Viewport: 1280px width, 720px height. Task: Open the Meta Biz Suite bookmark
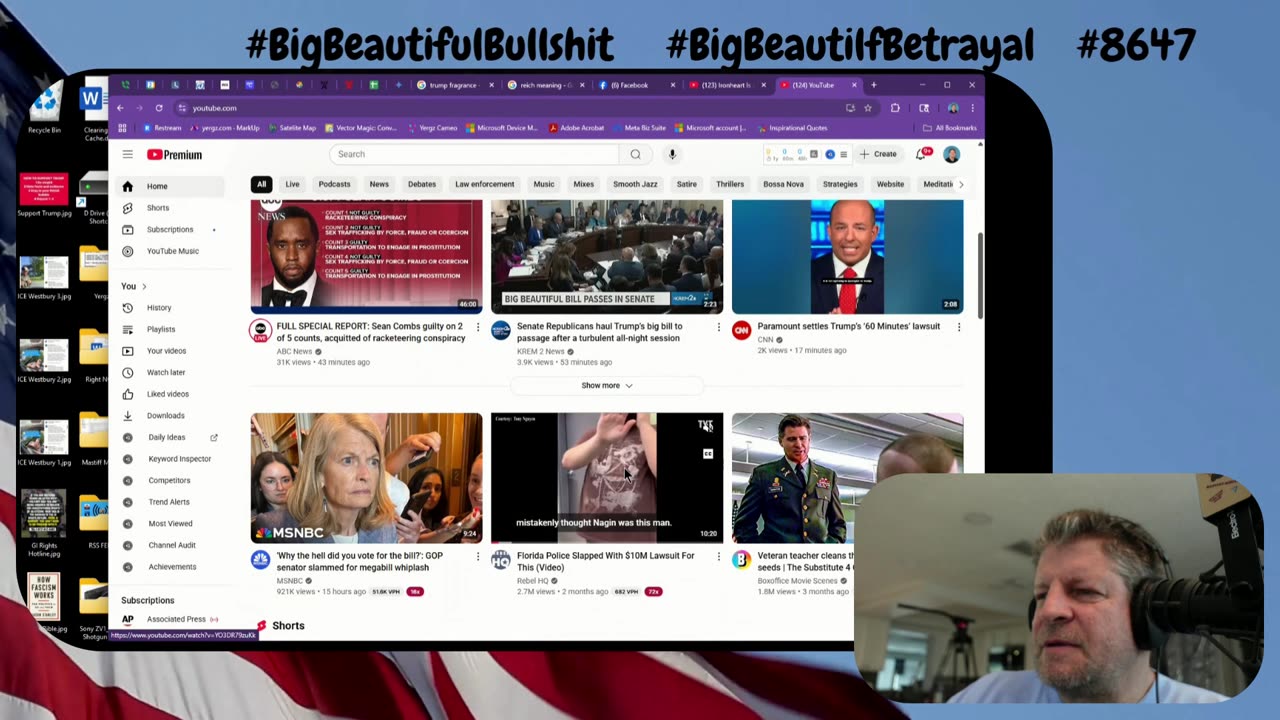click(639, 128)
